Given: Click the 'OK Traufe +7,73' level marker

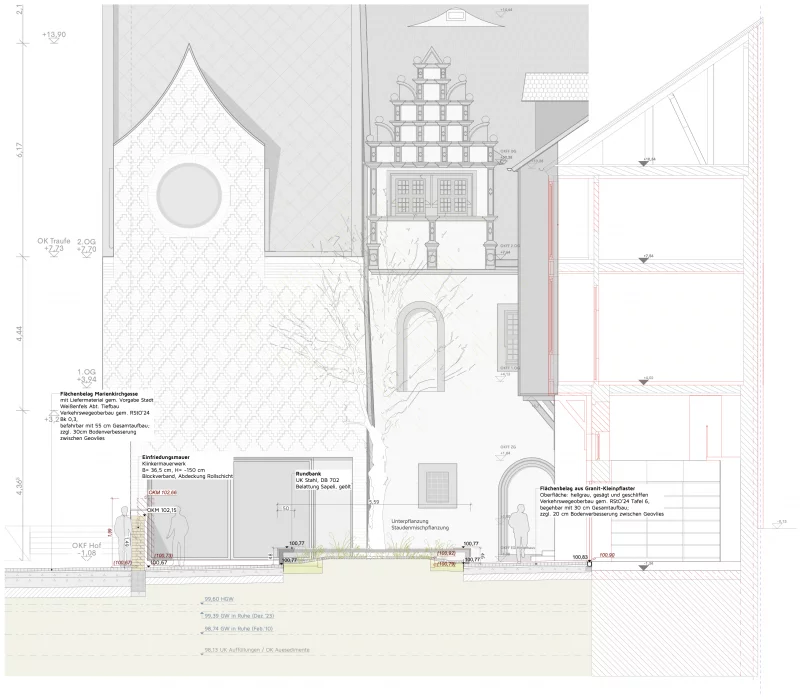Looking at the screenshot, I should tap(52, 245).
